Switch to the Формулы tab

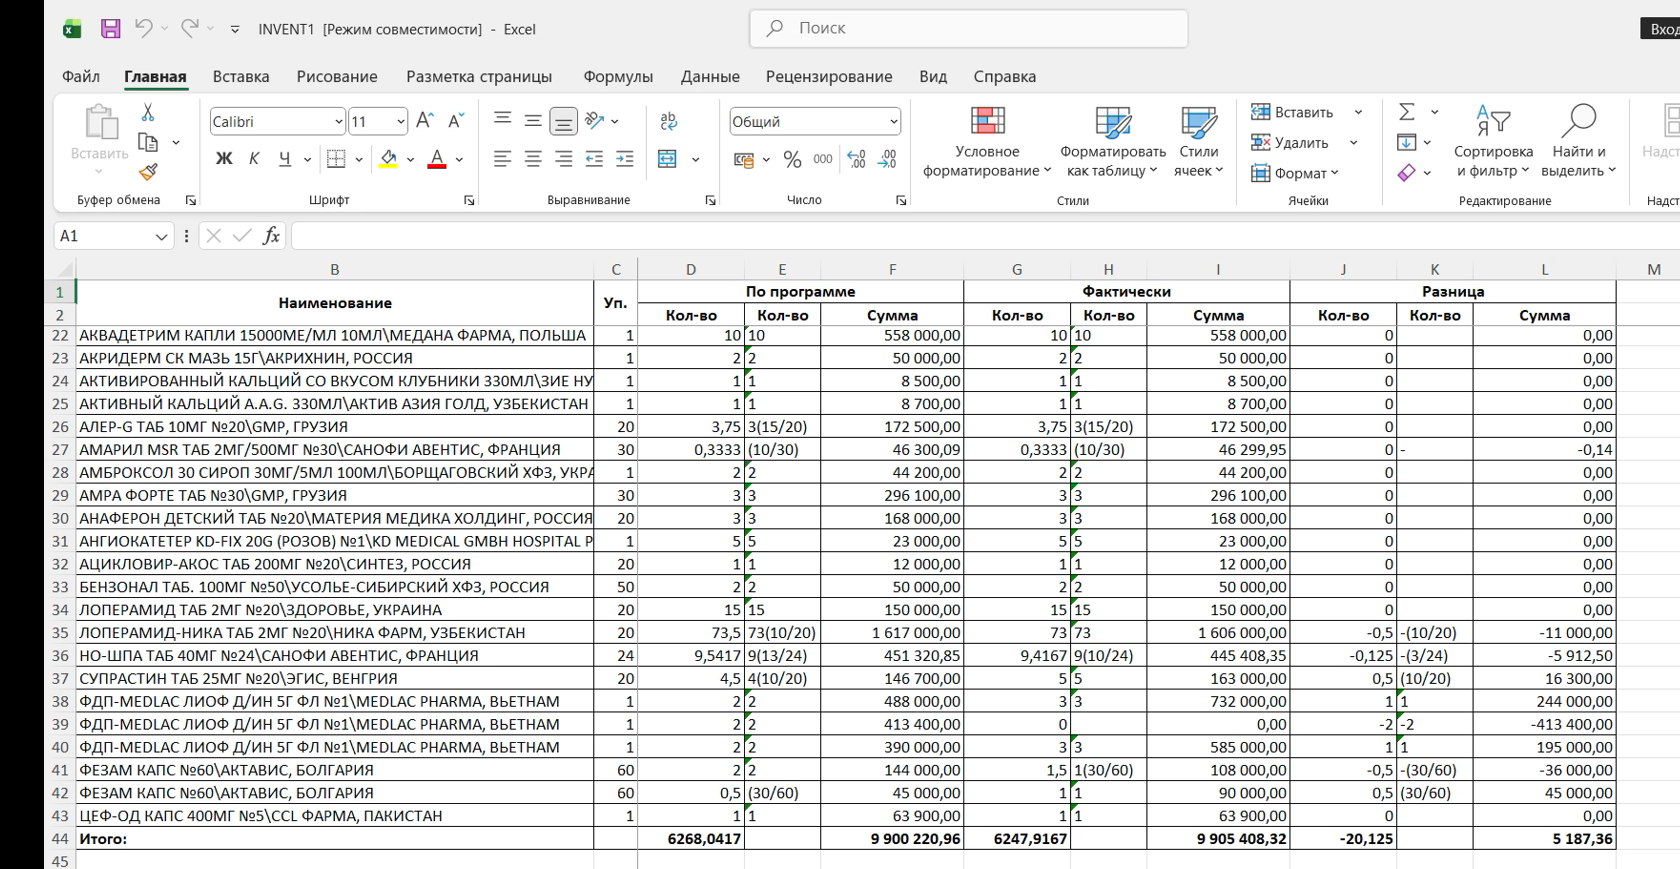pos(617,77)
